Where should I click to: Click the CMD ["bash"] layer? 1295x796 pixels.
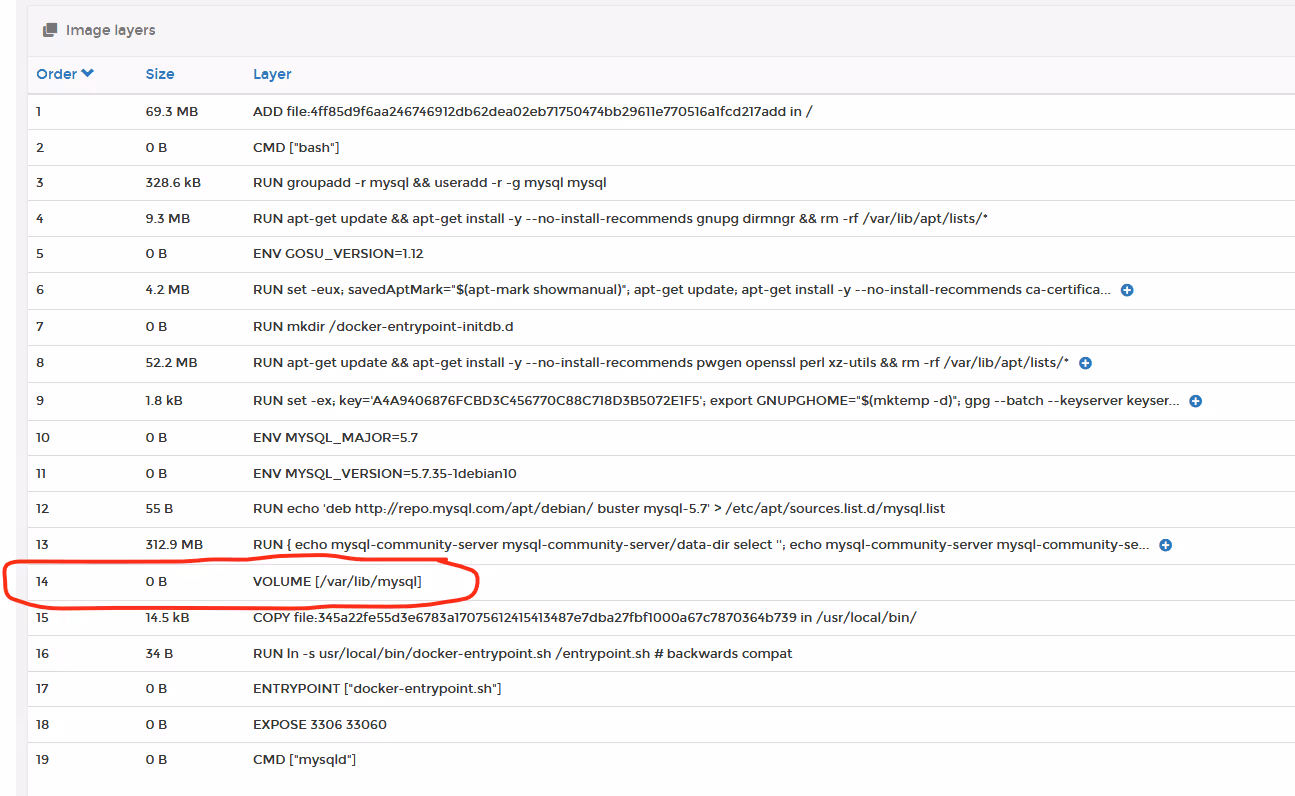click(296, 147)
